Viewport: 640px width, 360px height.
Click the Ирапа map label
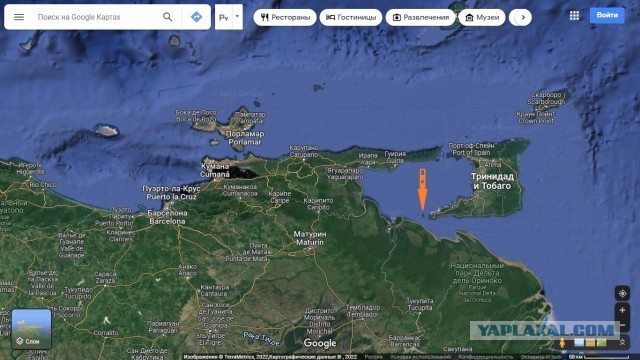[x=368, y=158]
